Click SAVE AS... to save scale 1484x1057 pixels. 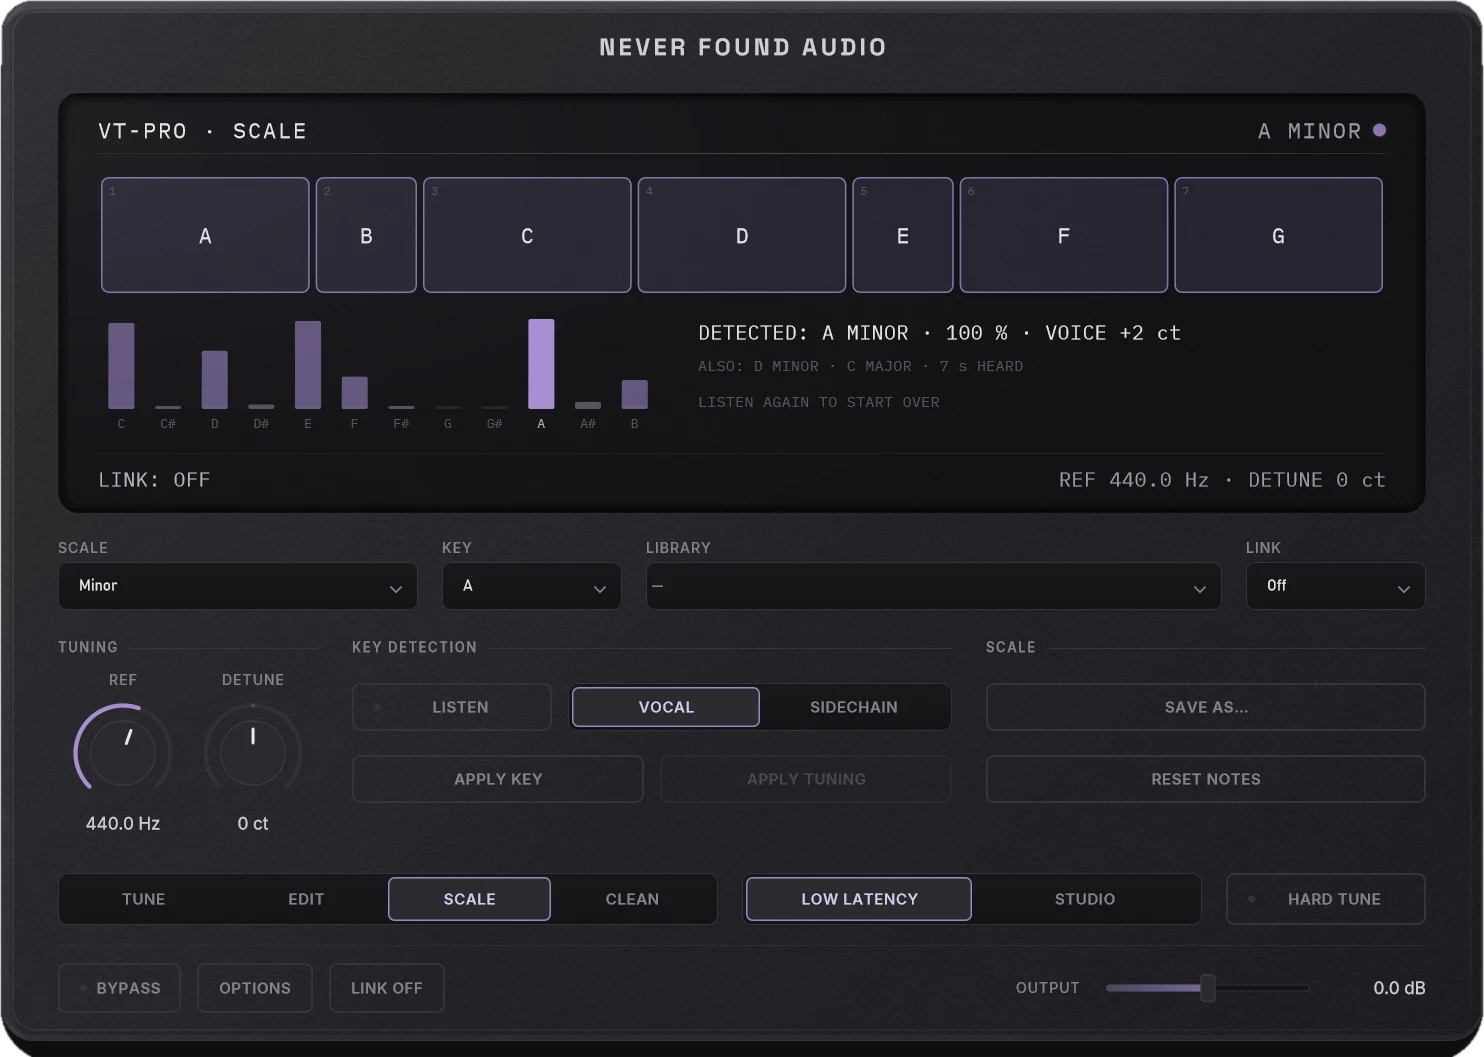coord(1206,707)
